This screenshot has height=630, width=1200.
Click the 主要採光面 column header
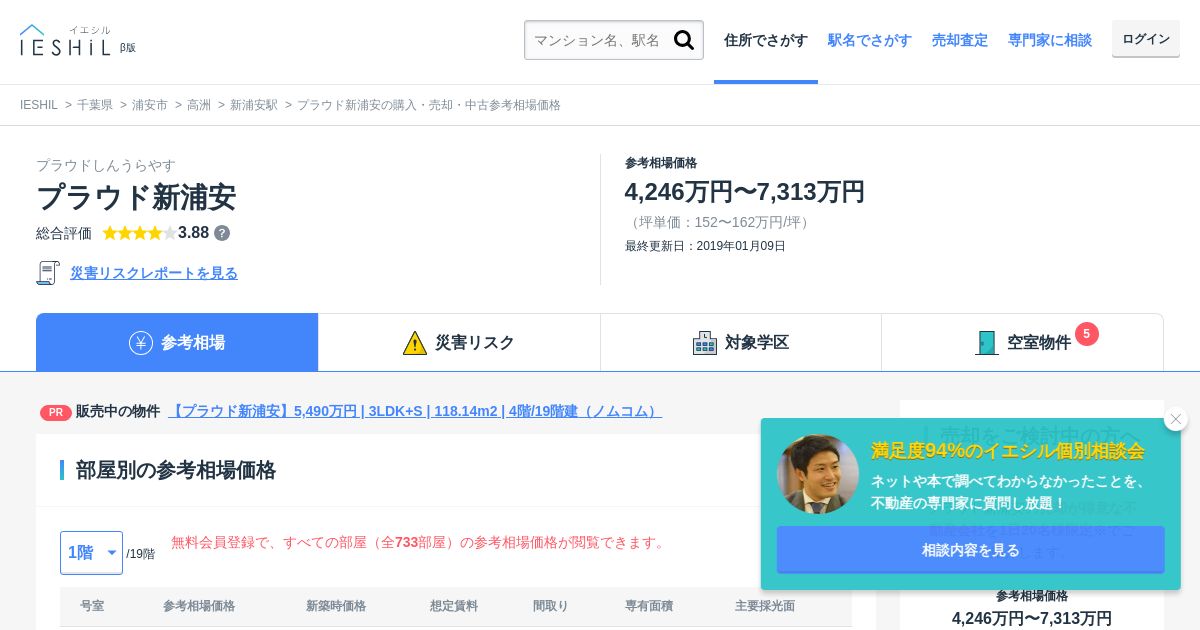(x=765, y=606)
